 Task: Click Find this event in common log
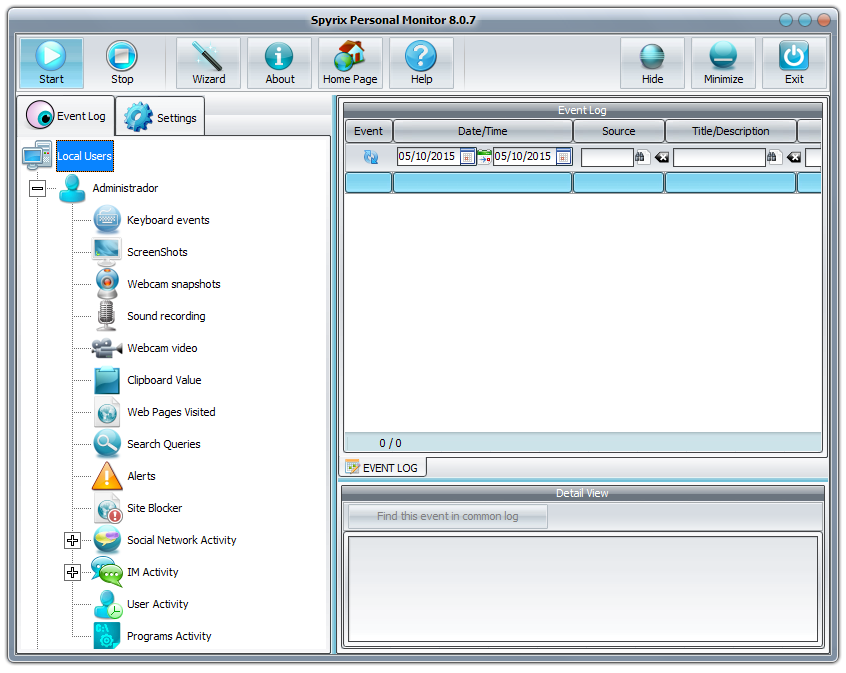(447, 516)
